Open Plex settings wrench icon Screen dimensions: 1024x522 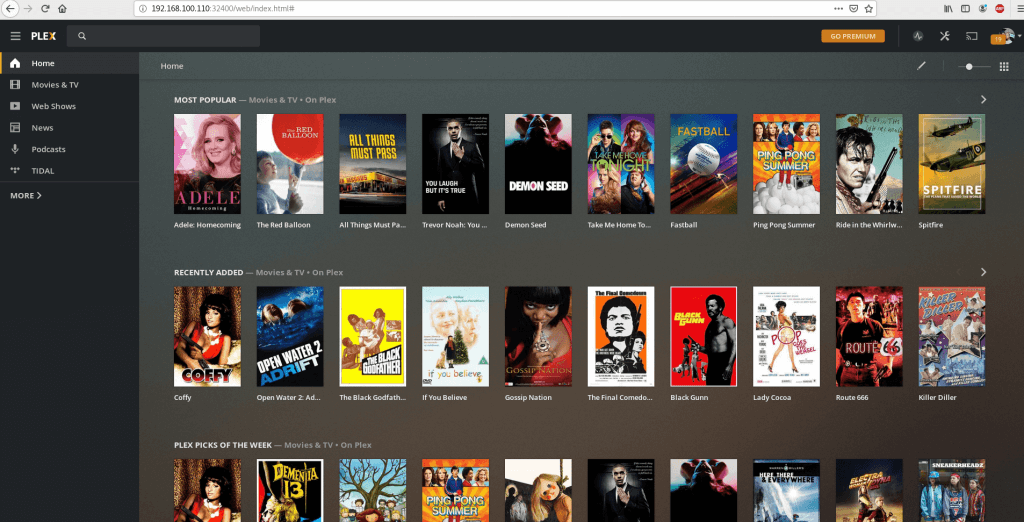coord(944,36)
